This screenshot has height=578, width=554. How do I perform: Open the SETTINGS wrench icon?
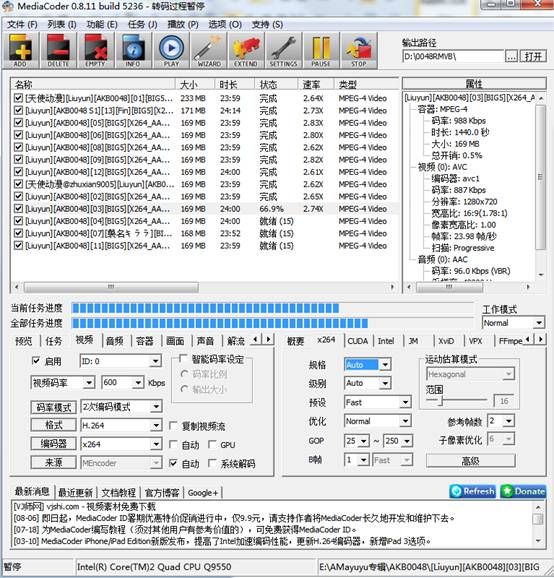[x=284, y=50]
